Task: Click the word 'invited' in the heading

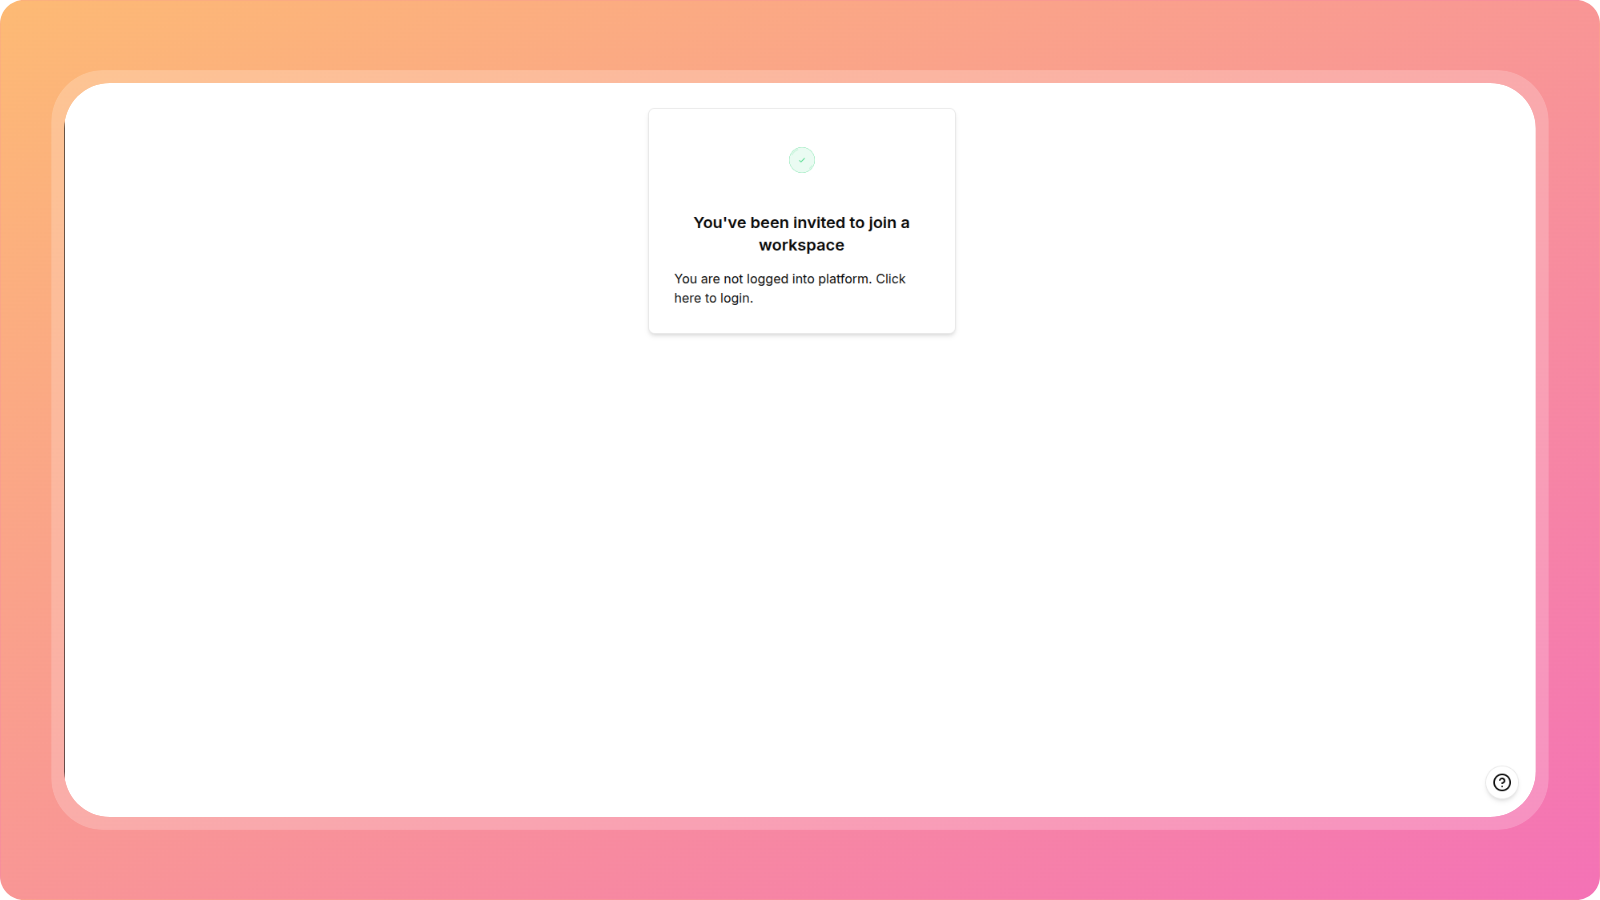Action: [818, 223]
